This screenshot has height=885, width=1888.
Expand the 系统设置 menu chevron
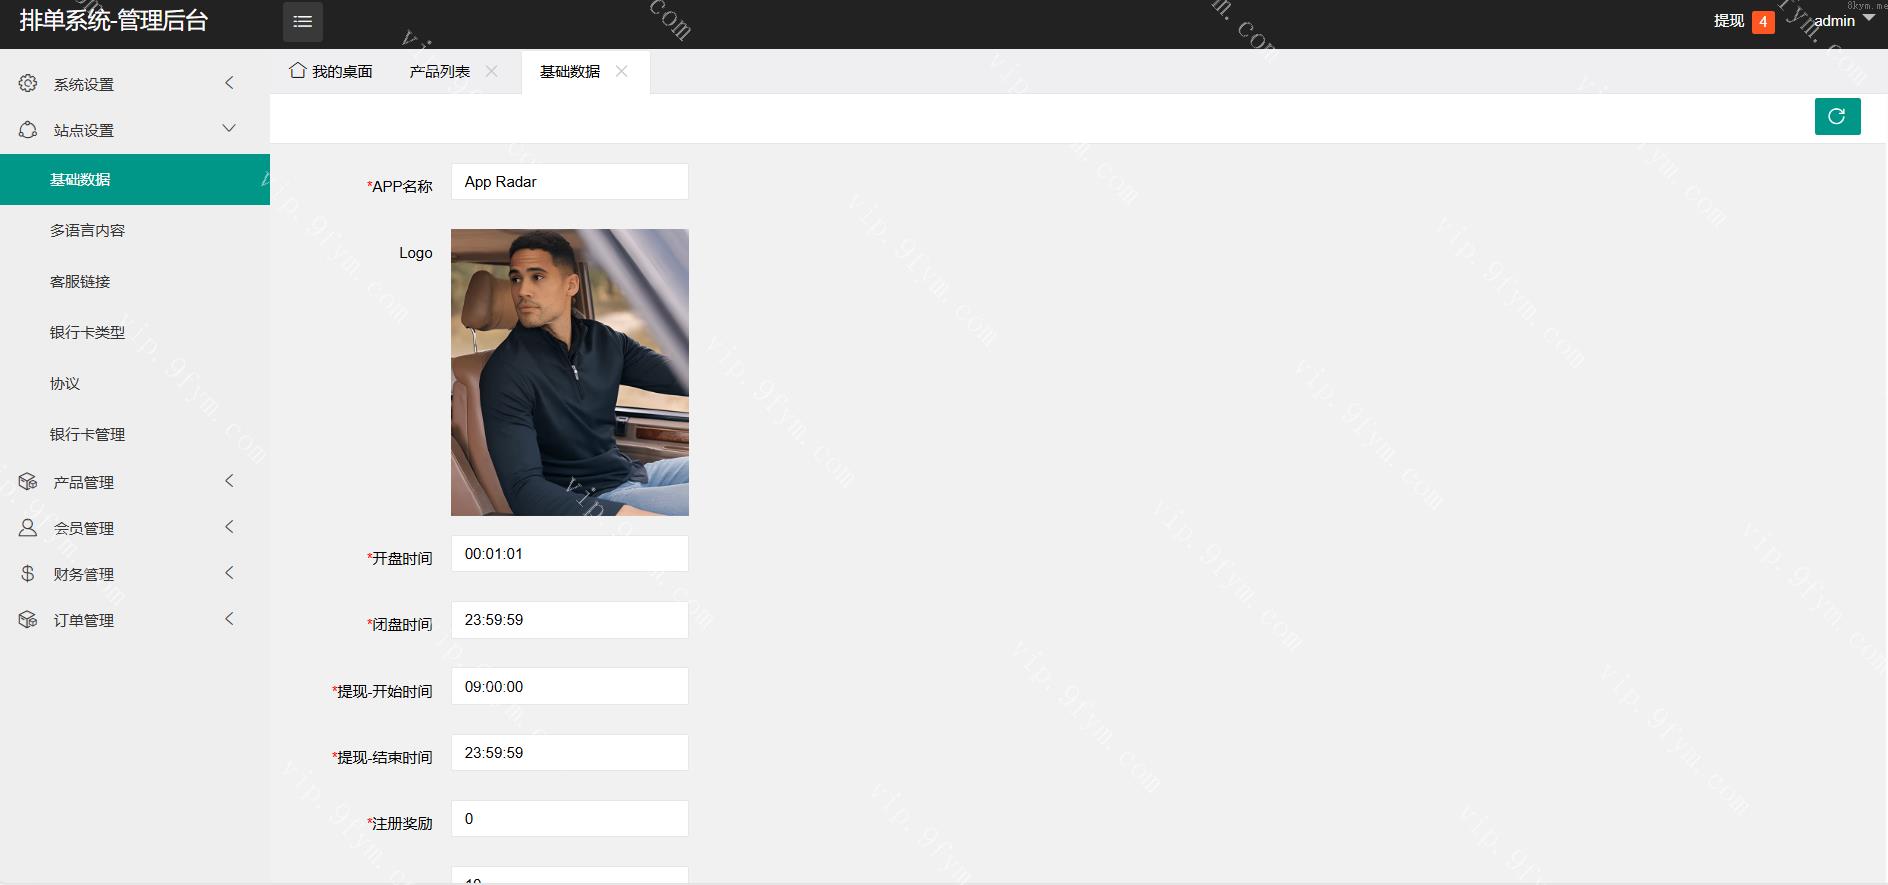(x=229, y=83)
